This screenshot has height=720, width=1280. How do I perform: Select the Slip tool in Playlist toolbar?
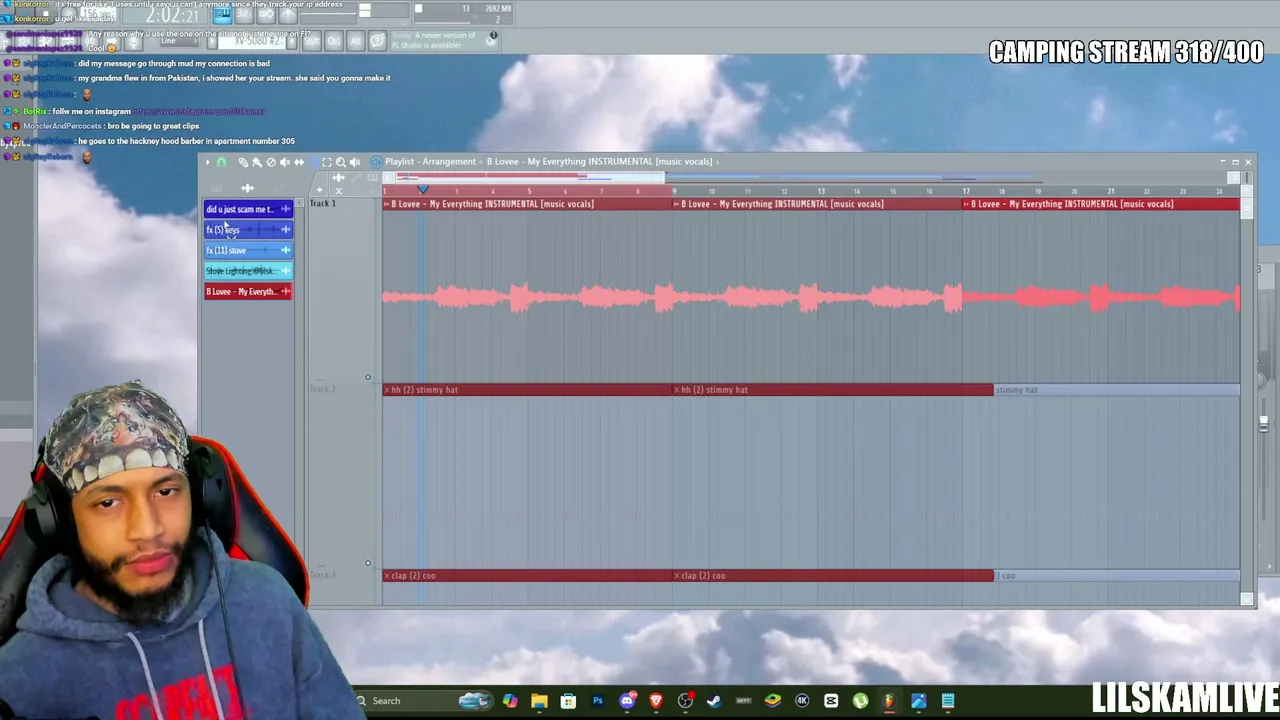click(x=299, y=162)
